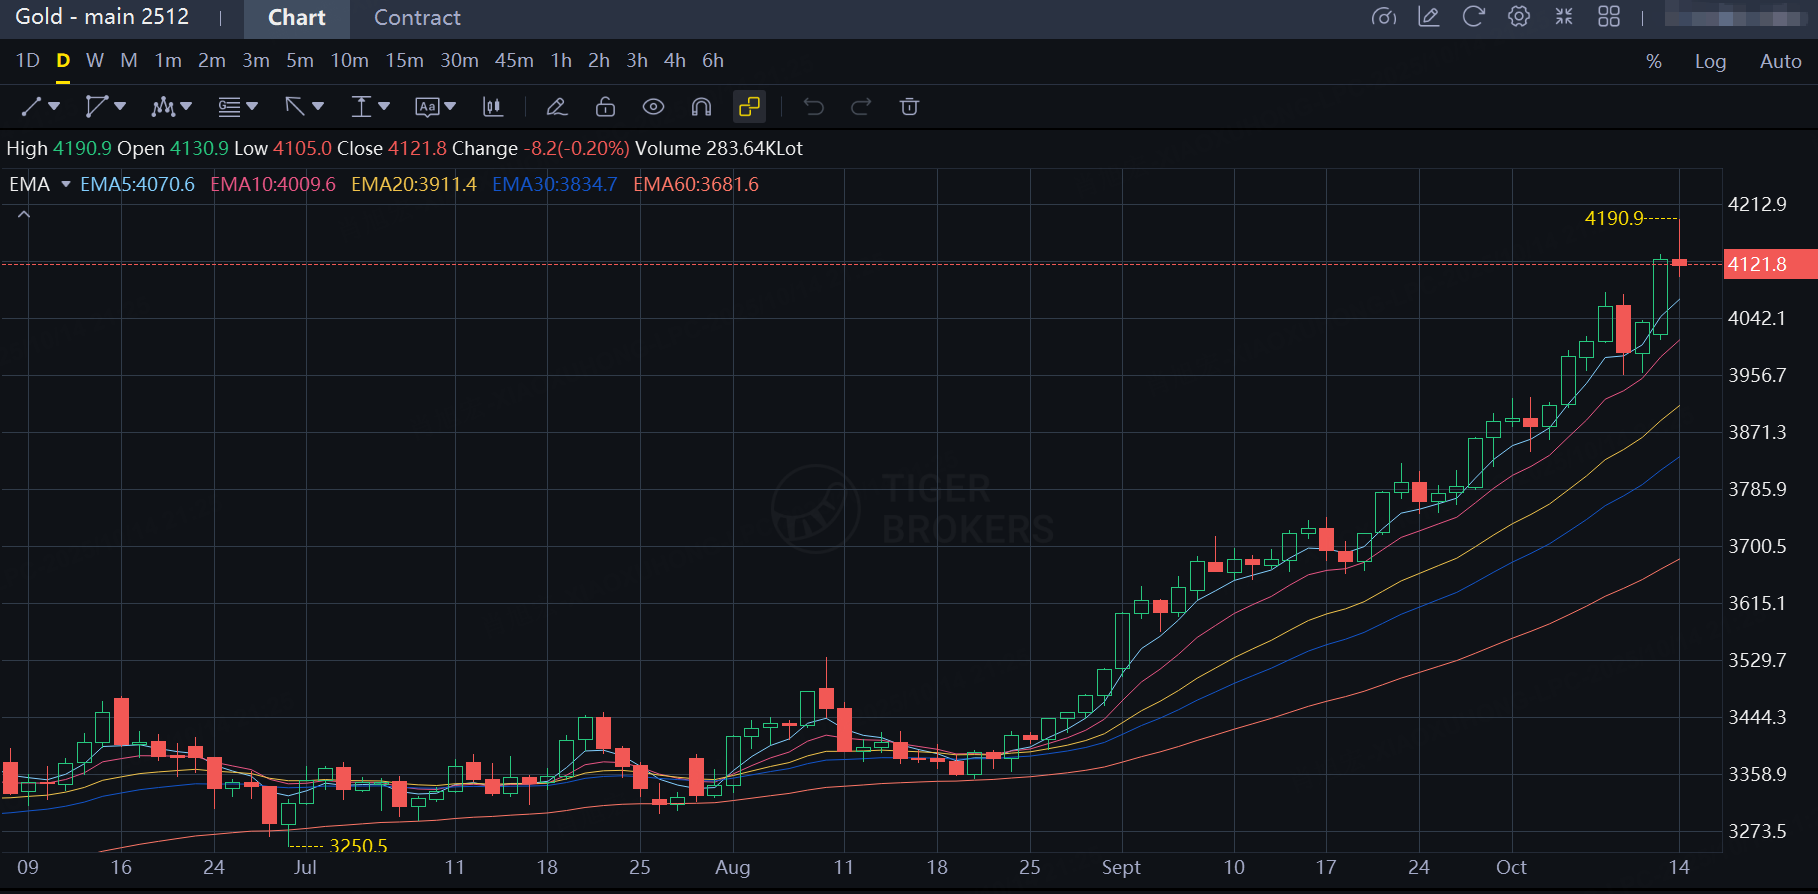Toggle Log scale mode
This screenshot has height=894, width=1818.
tap(1710, 62)
